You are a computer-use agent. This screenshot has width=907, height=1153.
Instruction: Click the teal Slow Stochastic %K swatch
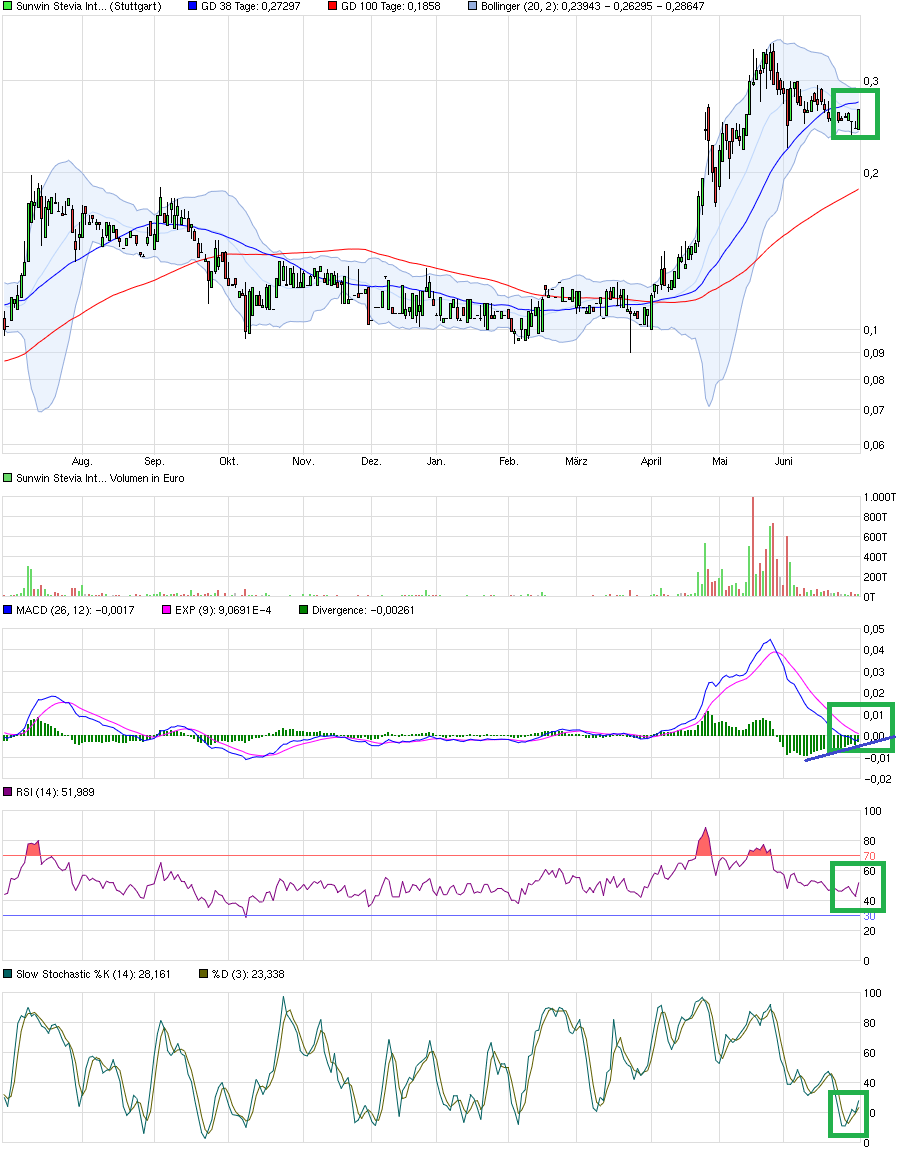[7, 974]
